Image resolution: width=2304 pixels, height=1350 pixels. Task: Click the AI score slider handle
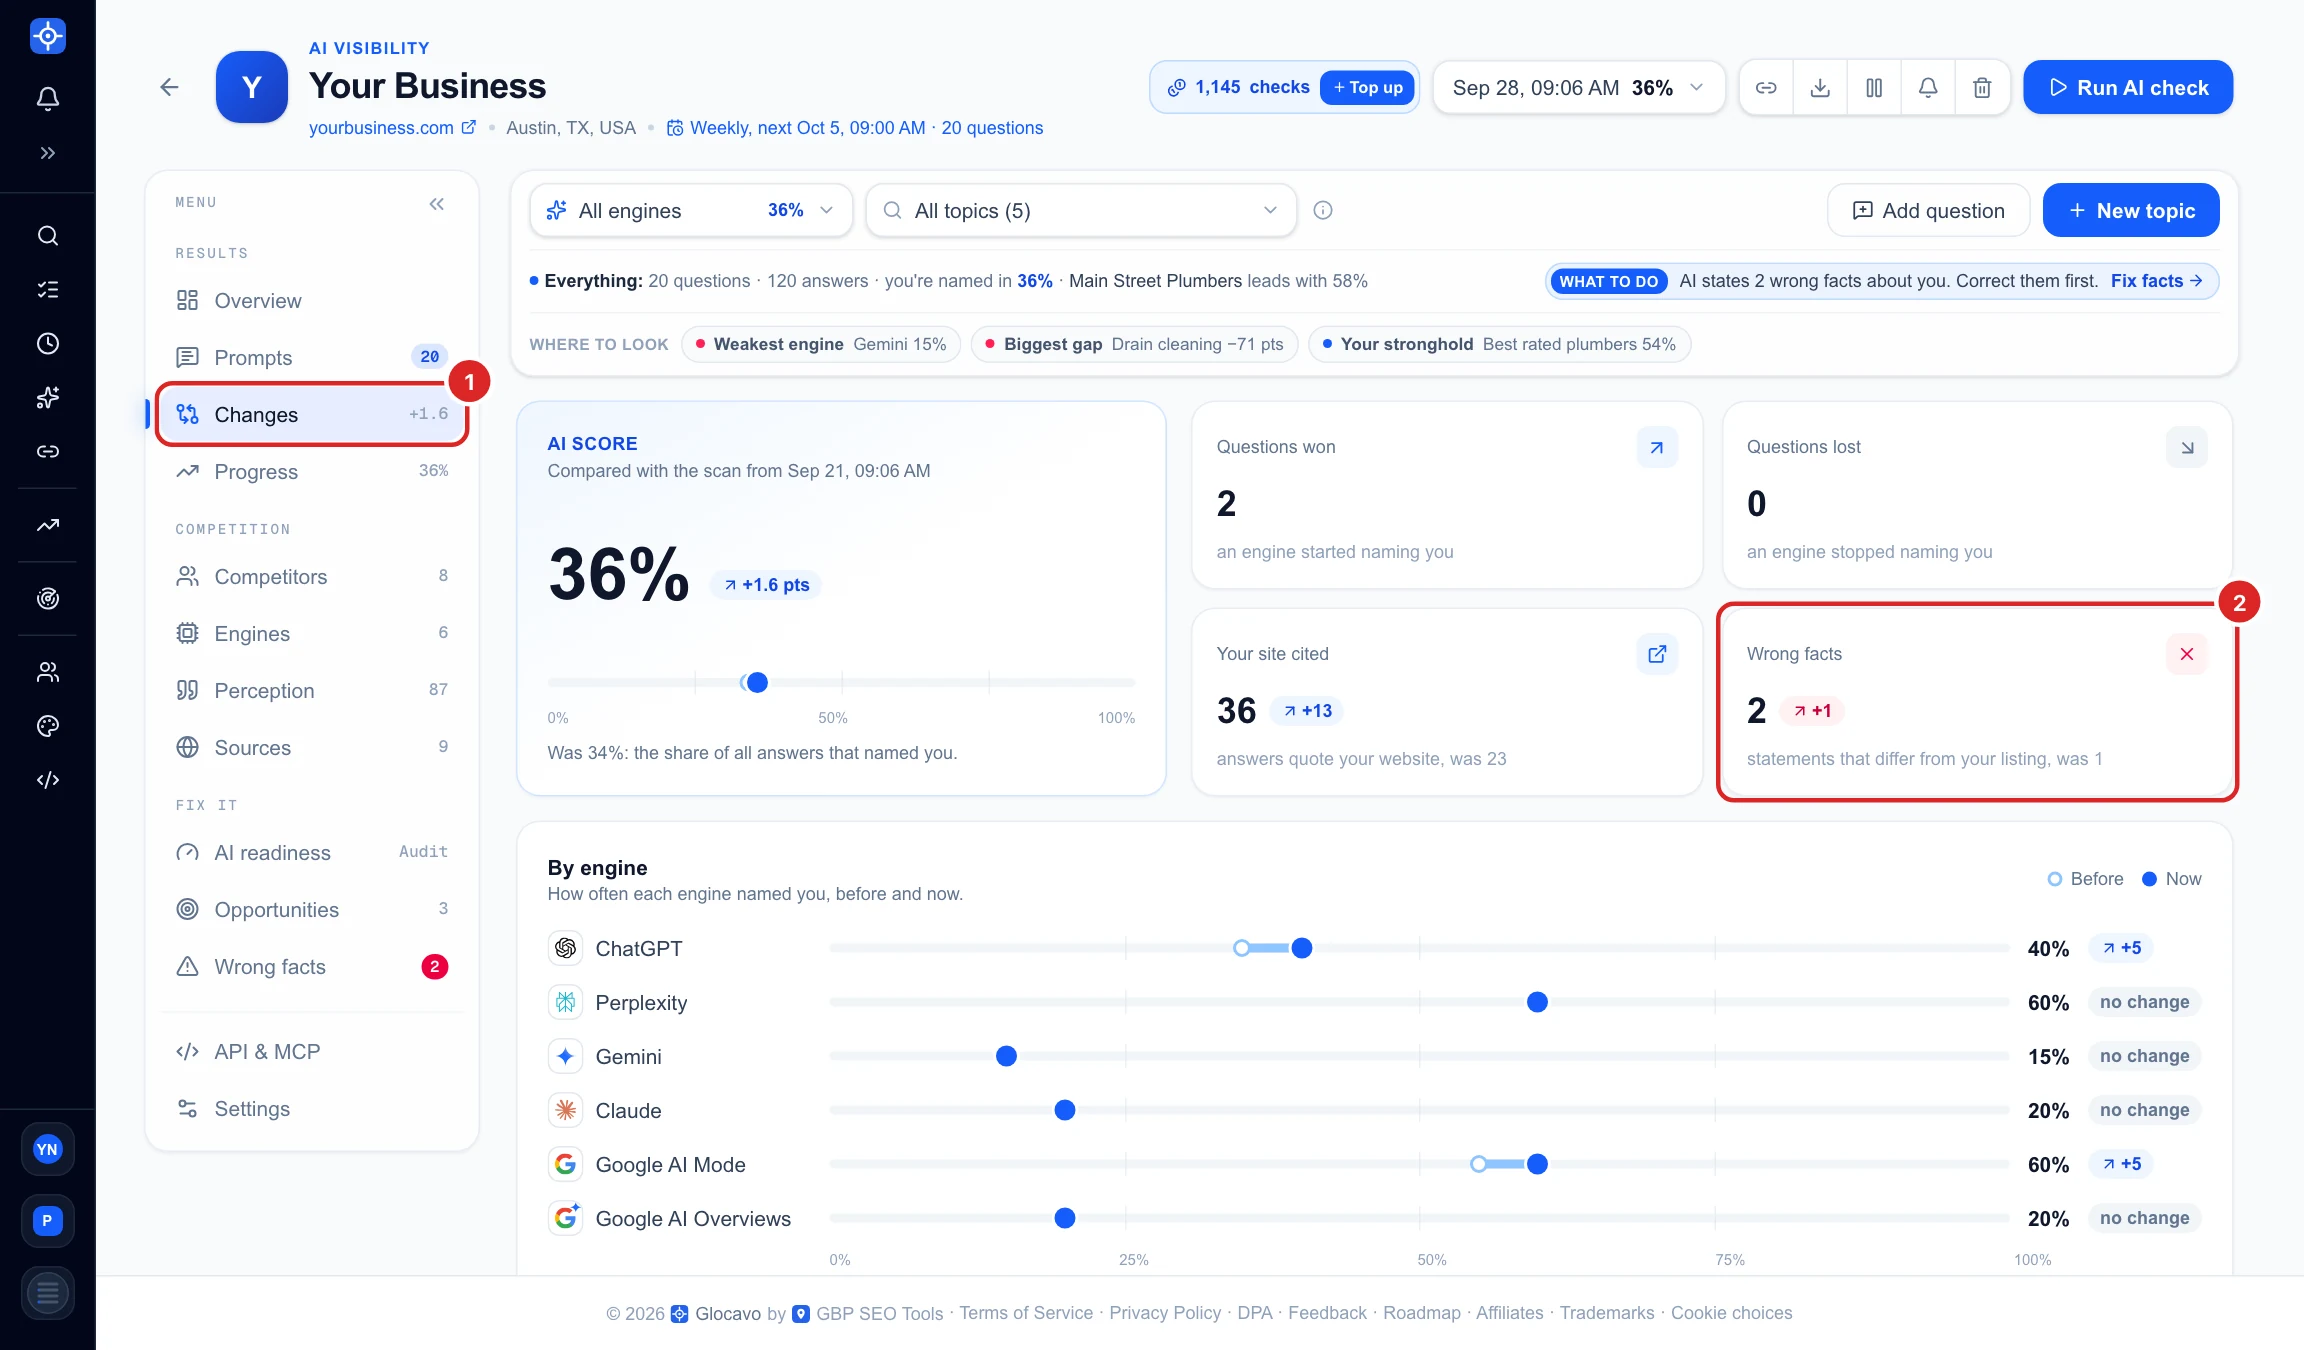[757, 683]
